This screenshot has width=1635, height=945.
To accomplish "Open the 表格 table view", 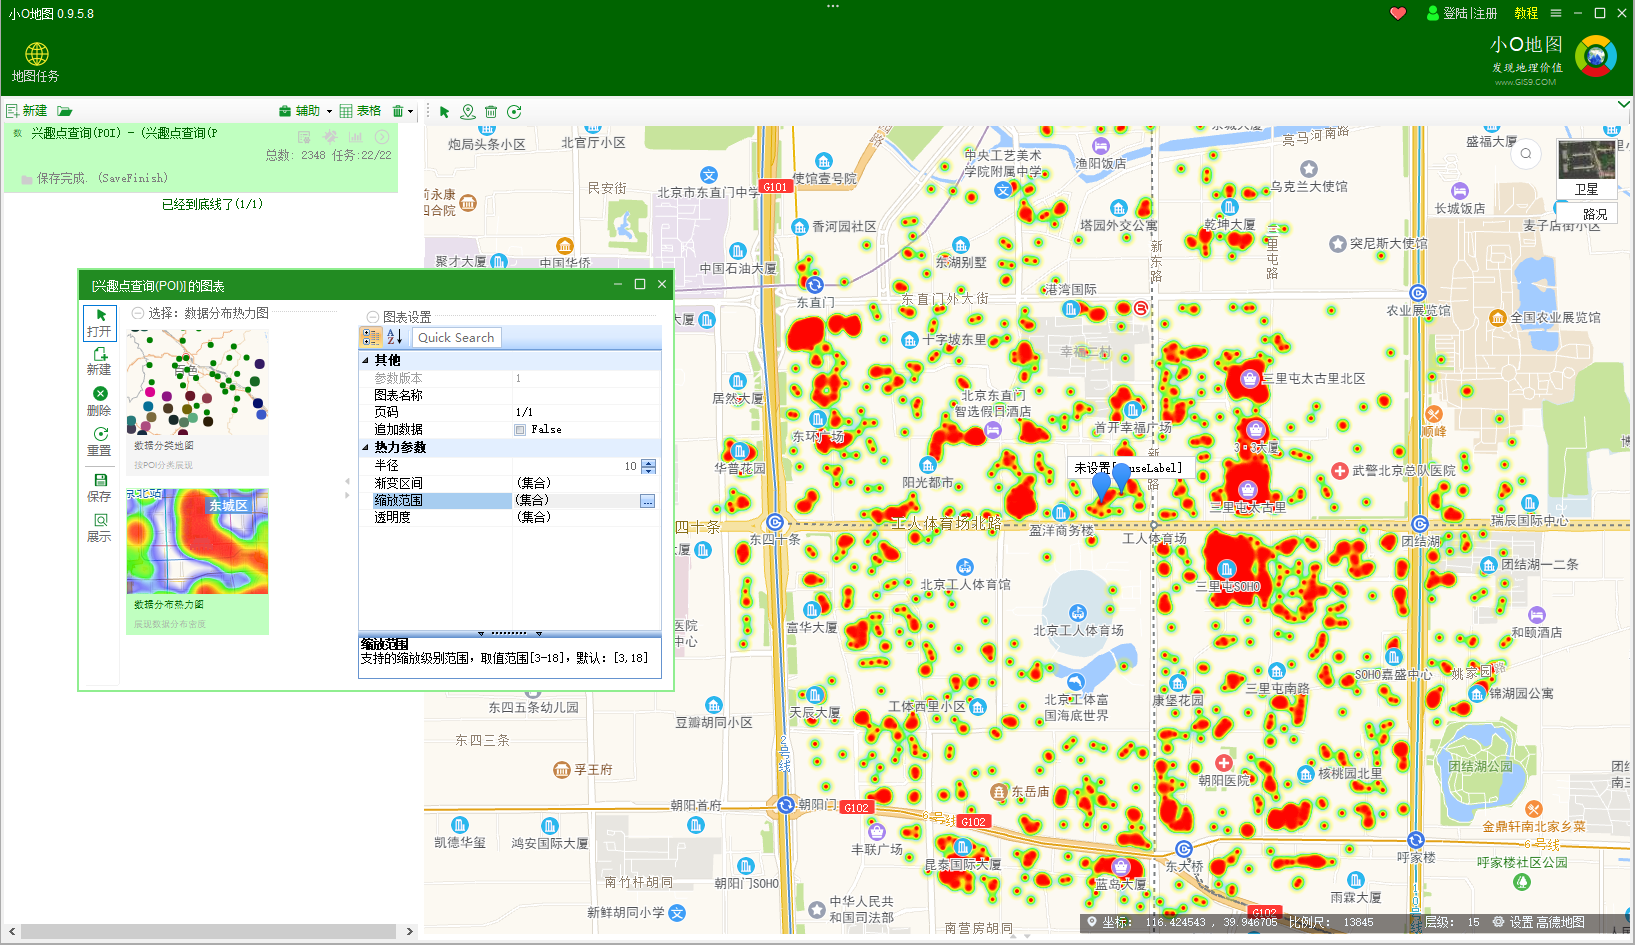I will pyautogui.click(x=360, y=111).
